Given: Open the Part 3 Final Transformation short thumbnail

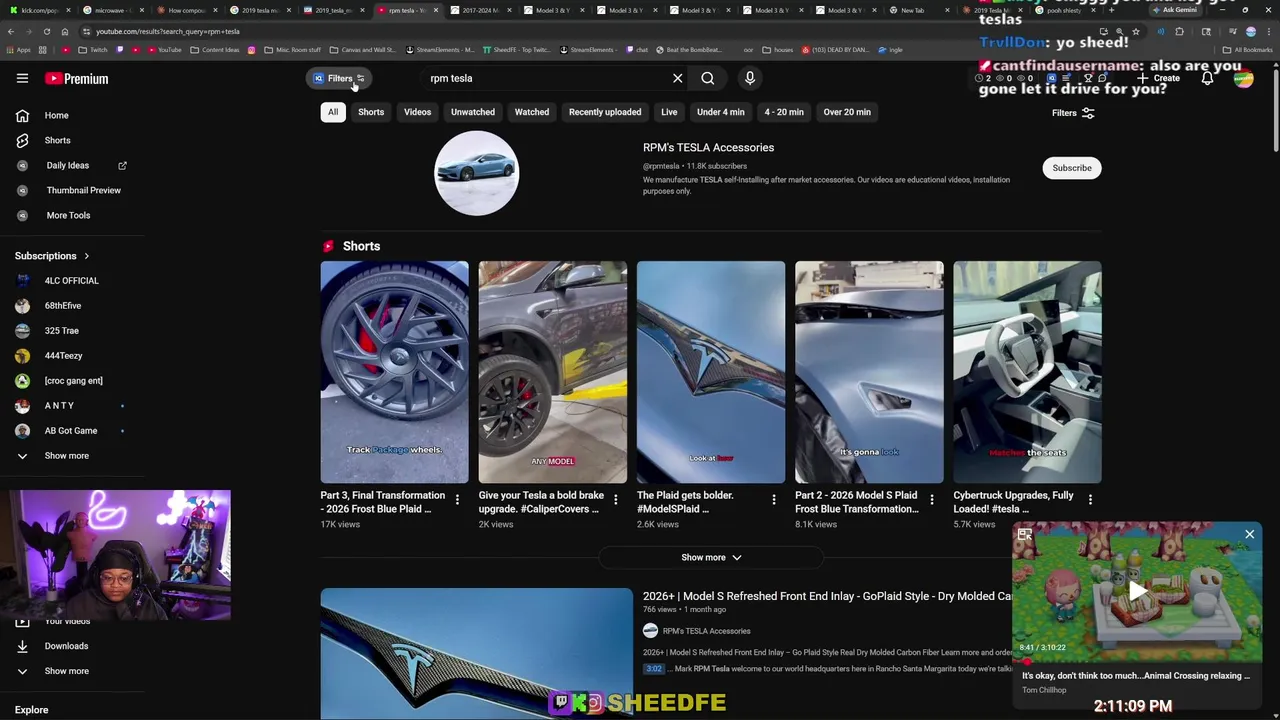Looking at the screenshot, I should (394, 372).
